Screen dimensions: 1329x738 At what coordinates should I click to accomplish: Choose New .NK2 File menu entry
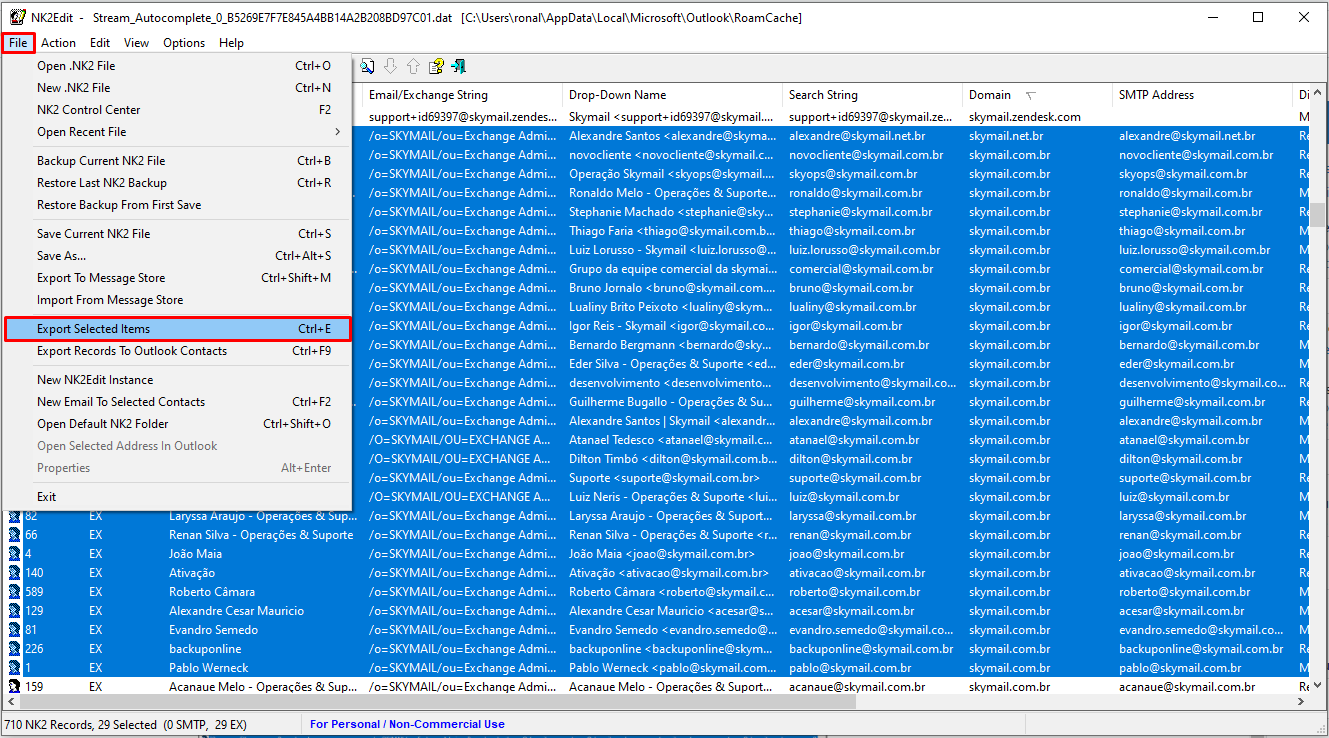tap(177, 88)
